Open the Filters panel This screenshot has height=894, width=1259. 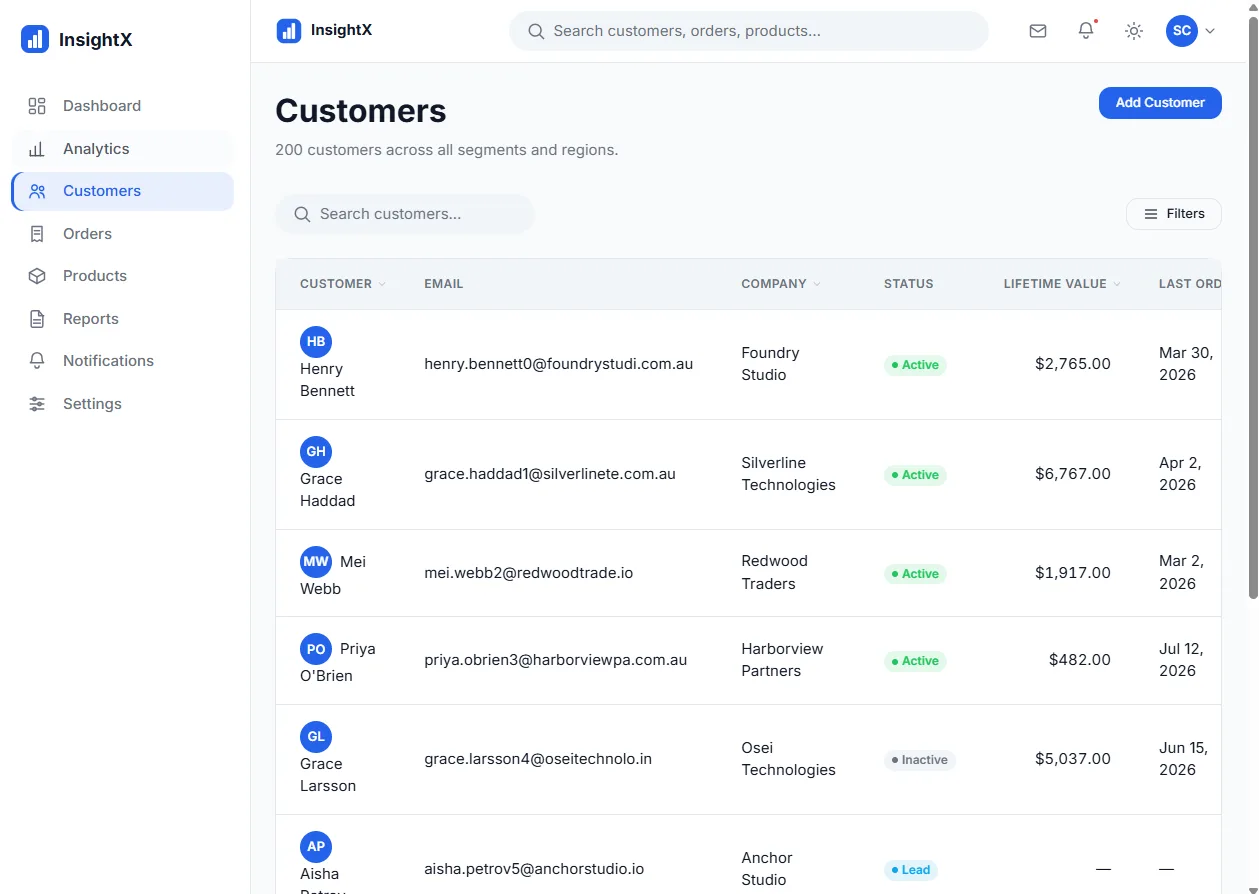click(1174, 214)
